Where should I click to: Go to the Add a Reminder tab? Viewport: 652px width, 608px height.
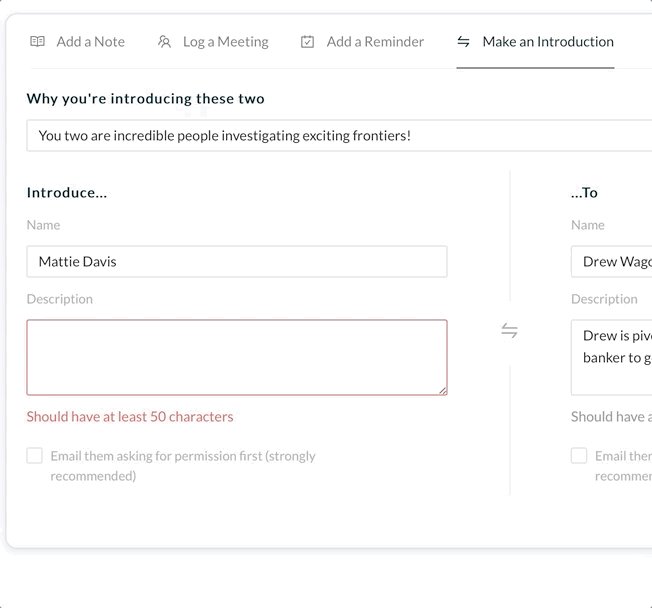pos(362,42)
